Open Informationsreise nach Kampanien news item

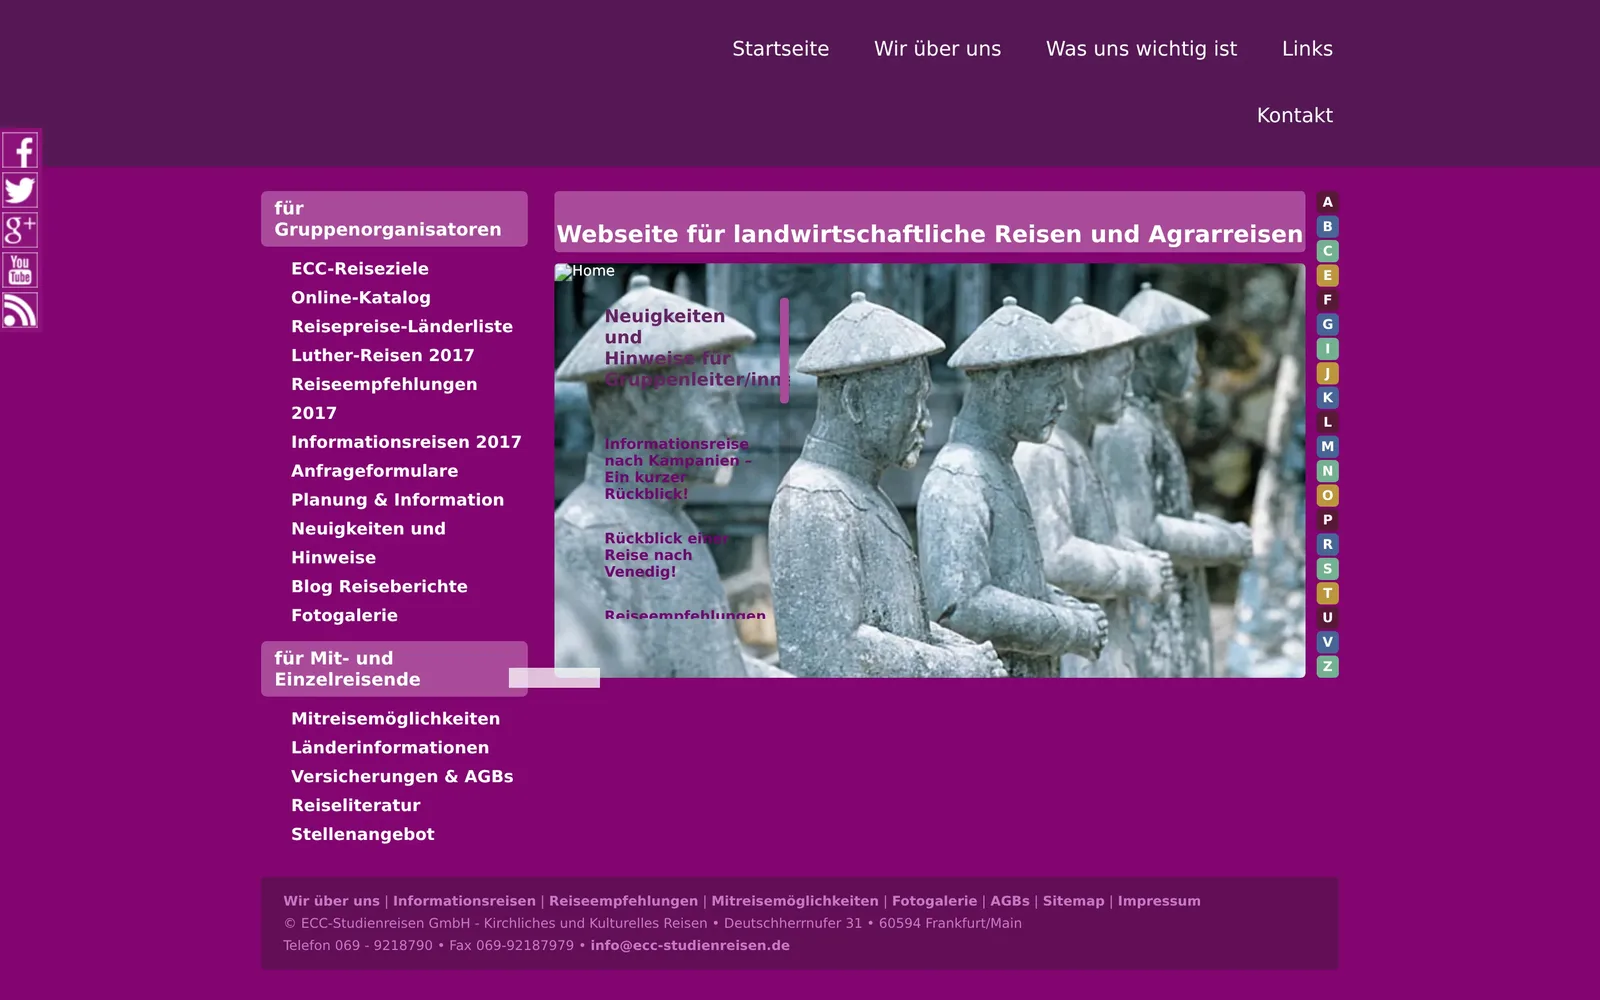point(677,469)
